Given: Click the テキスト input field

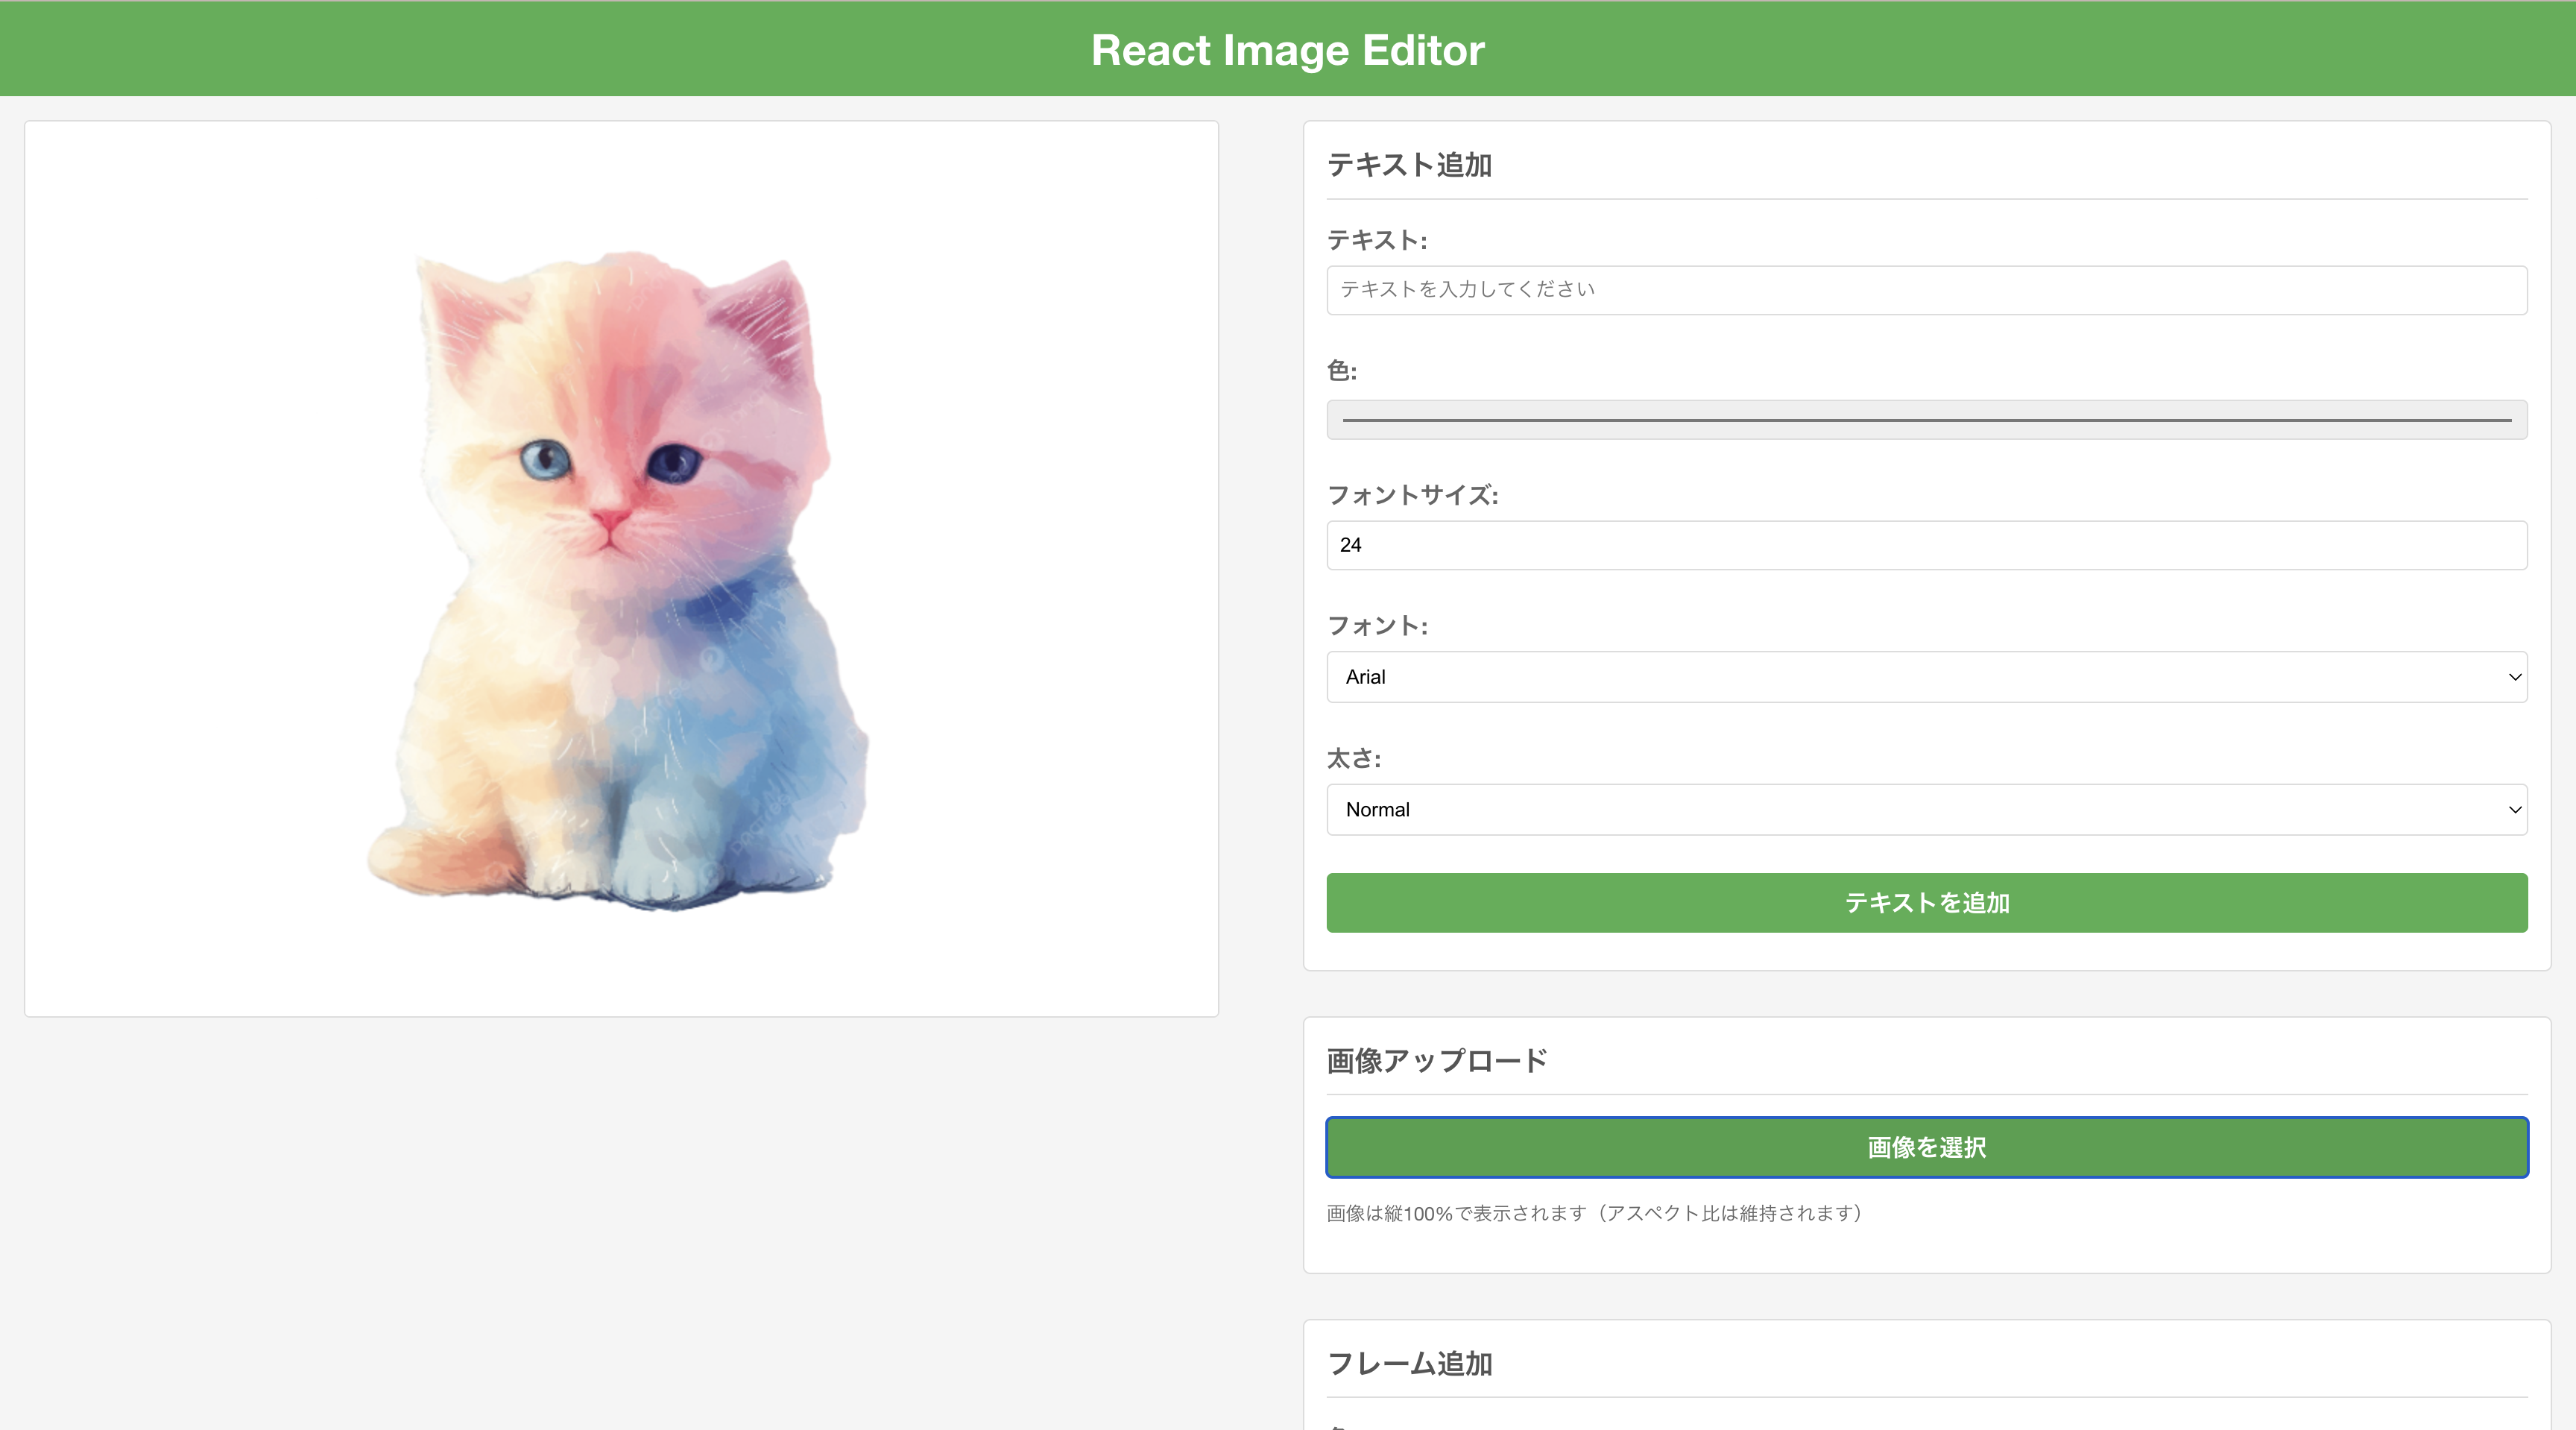Looking at the screenshot, I should (x=1926, y=290).
